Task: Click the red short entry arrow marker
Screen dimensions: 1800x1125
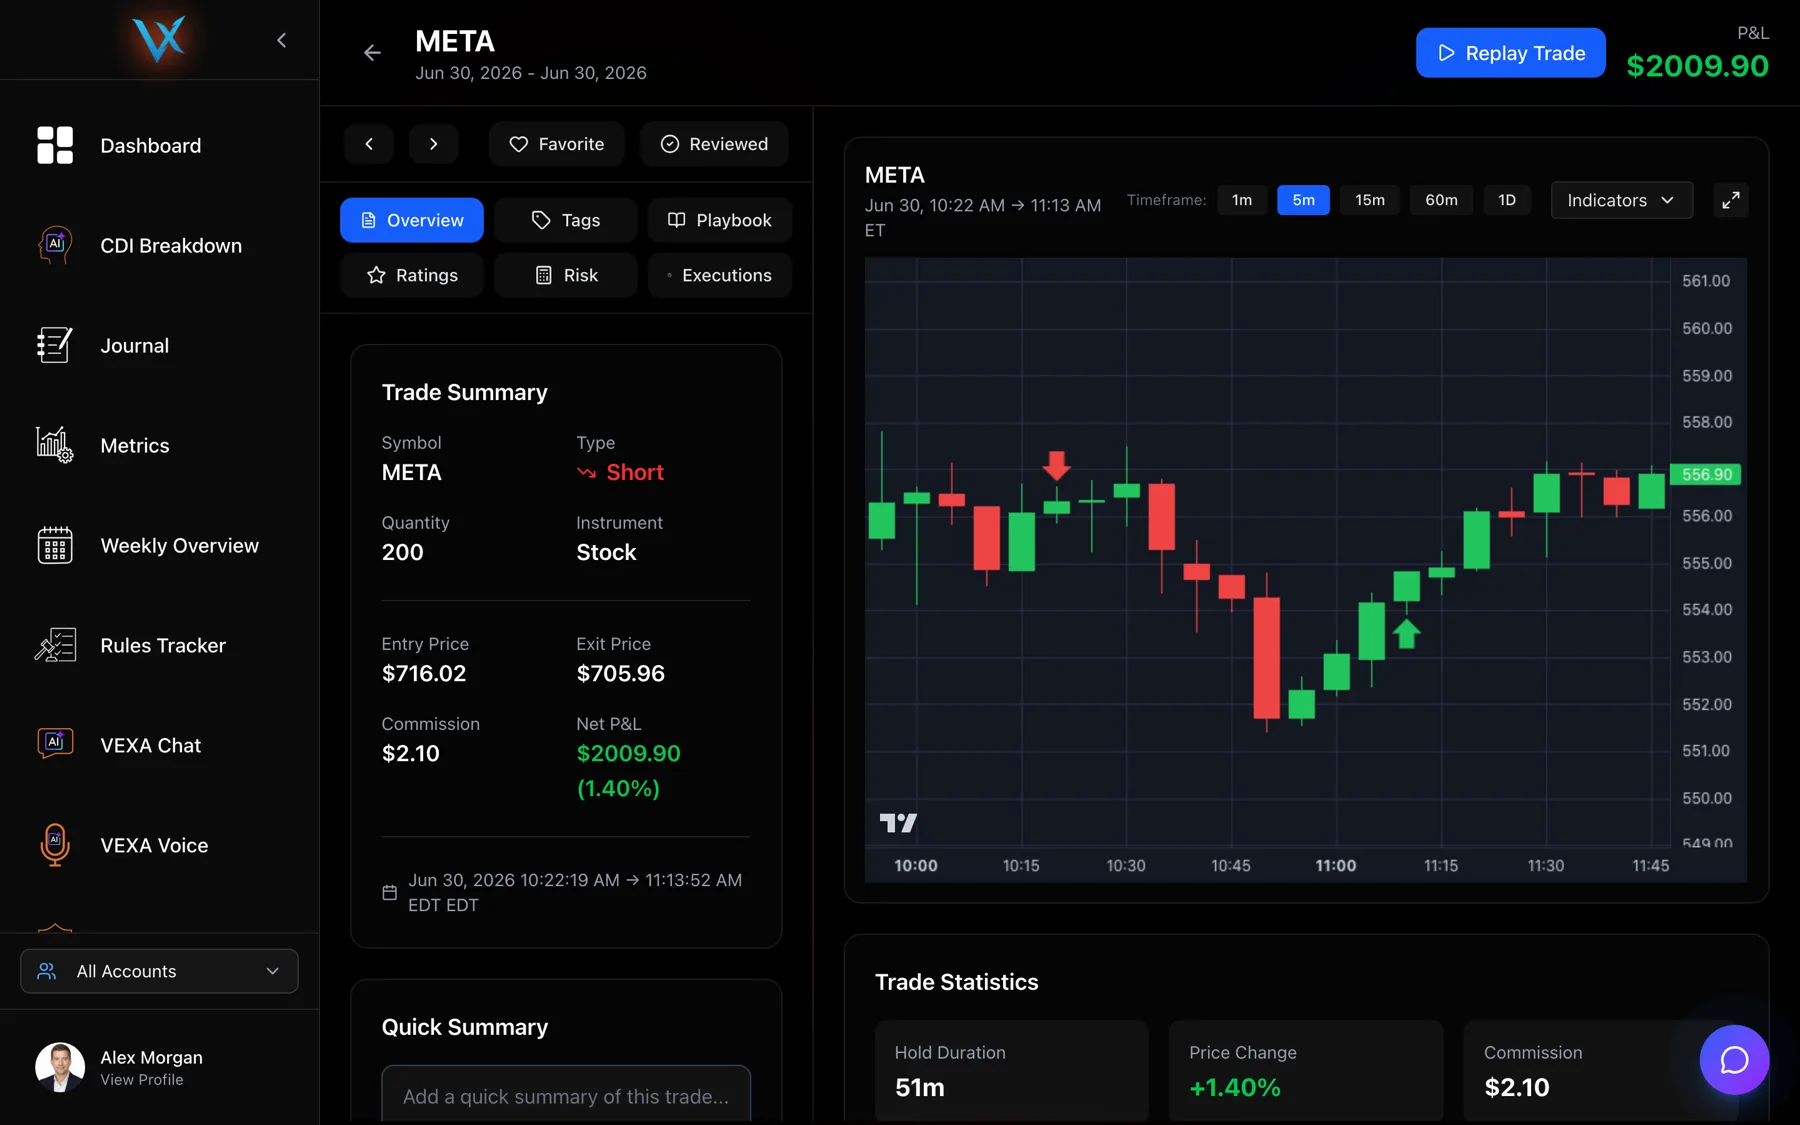Action: pos(1057,465)
